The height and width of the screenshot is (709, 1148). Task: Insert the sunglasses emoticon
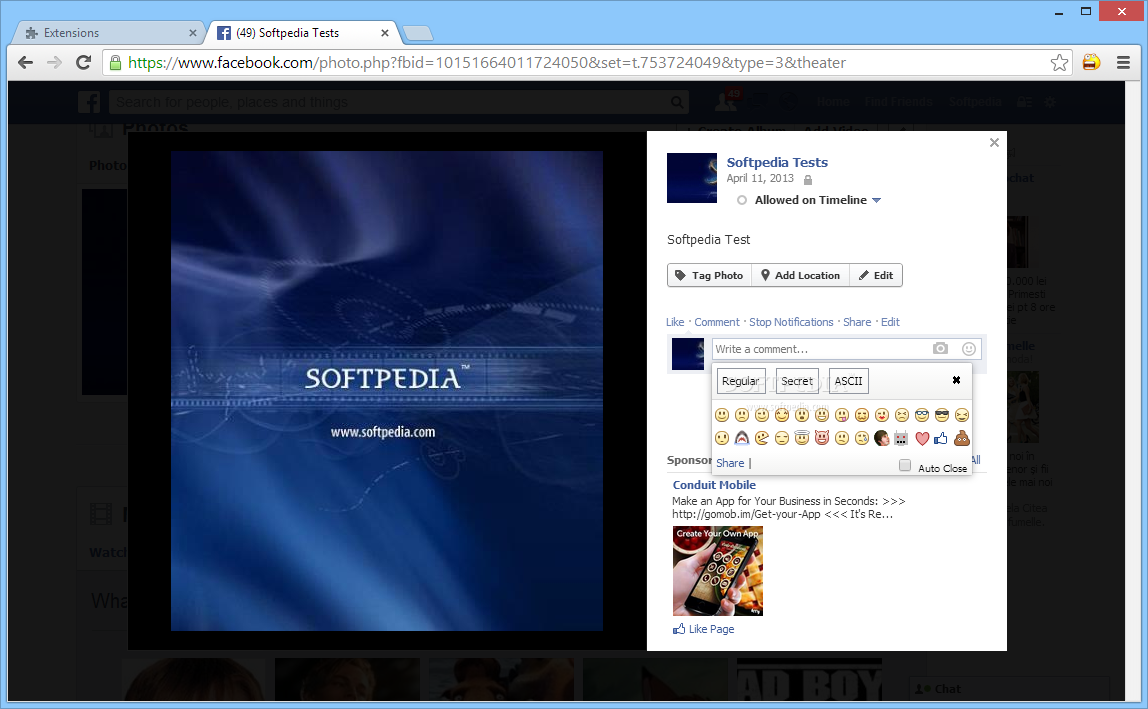point(942,415)
